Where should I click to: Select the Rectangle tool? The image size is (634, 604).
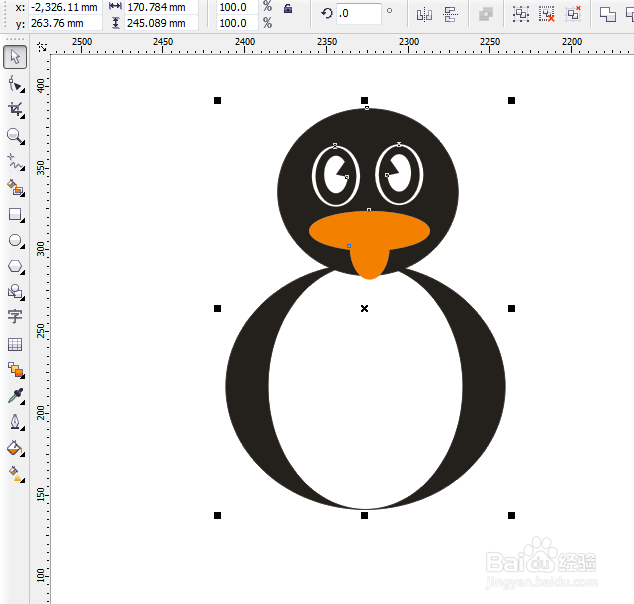[15, 214]
